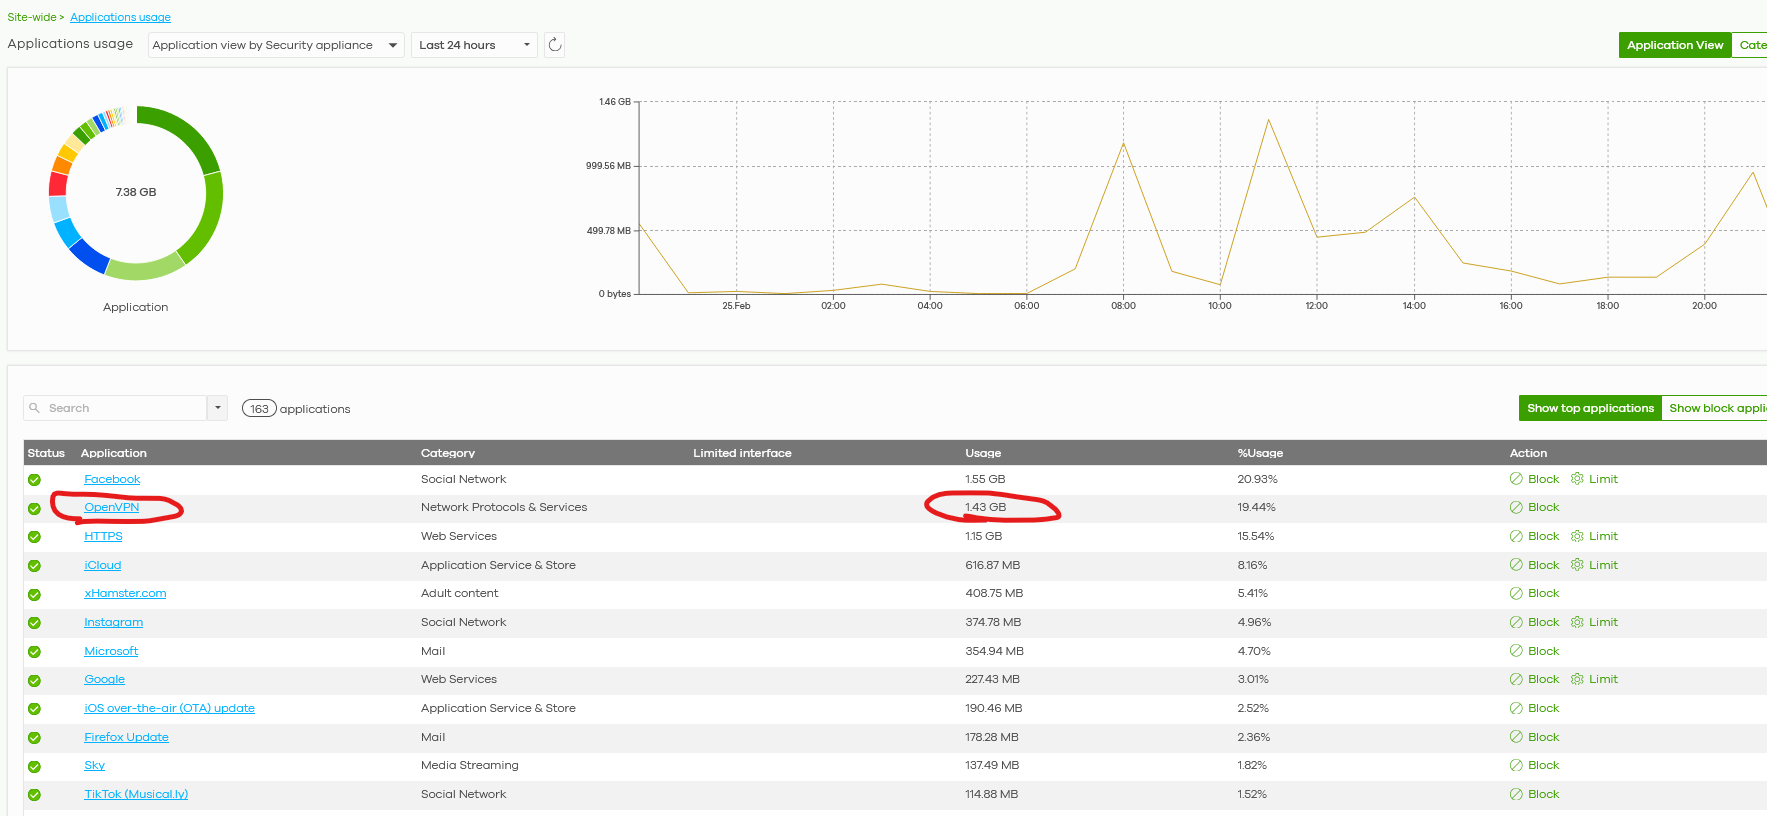Select Show top applications tab
Screen dimensions: 1767x816
coord(1590,408)
